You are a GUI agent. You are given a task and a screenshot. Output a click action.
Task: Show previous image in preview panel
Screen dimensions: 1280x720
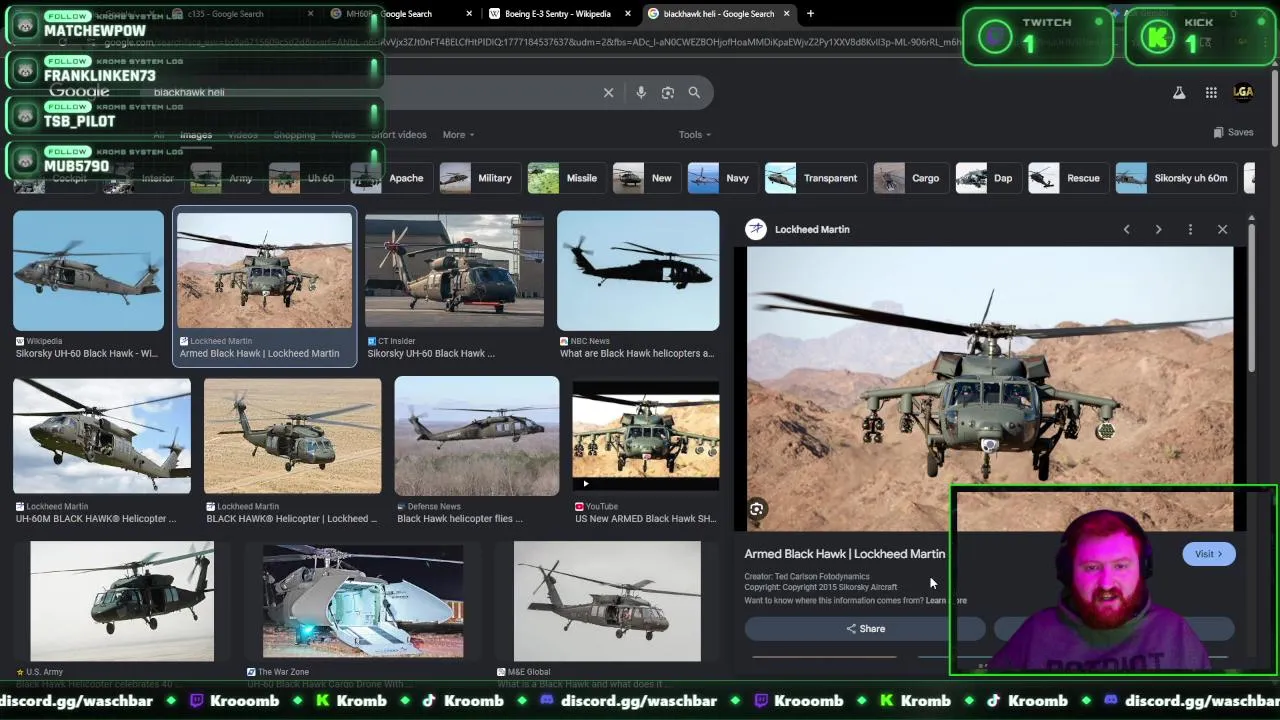click(1126, 229)
